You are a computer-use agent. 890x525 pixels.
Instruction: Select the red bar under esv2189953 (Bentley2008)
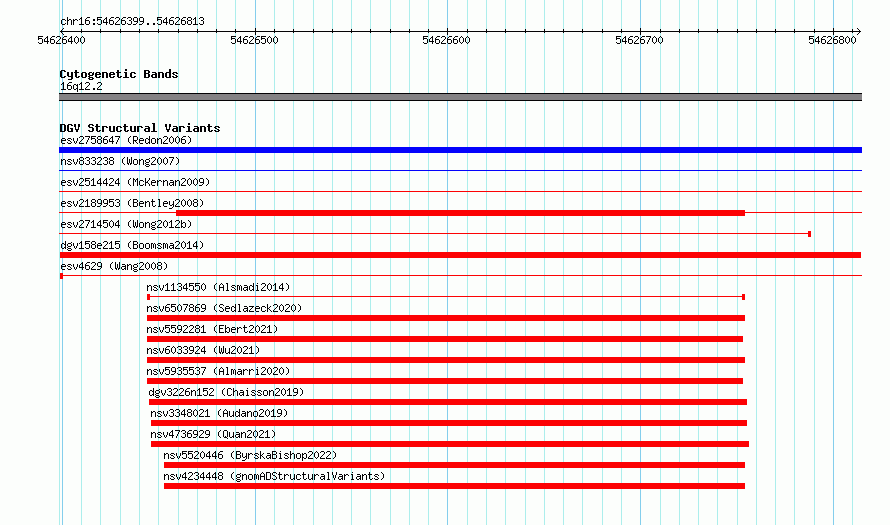coord(460,213)
